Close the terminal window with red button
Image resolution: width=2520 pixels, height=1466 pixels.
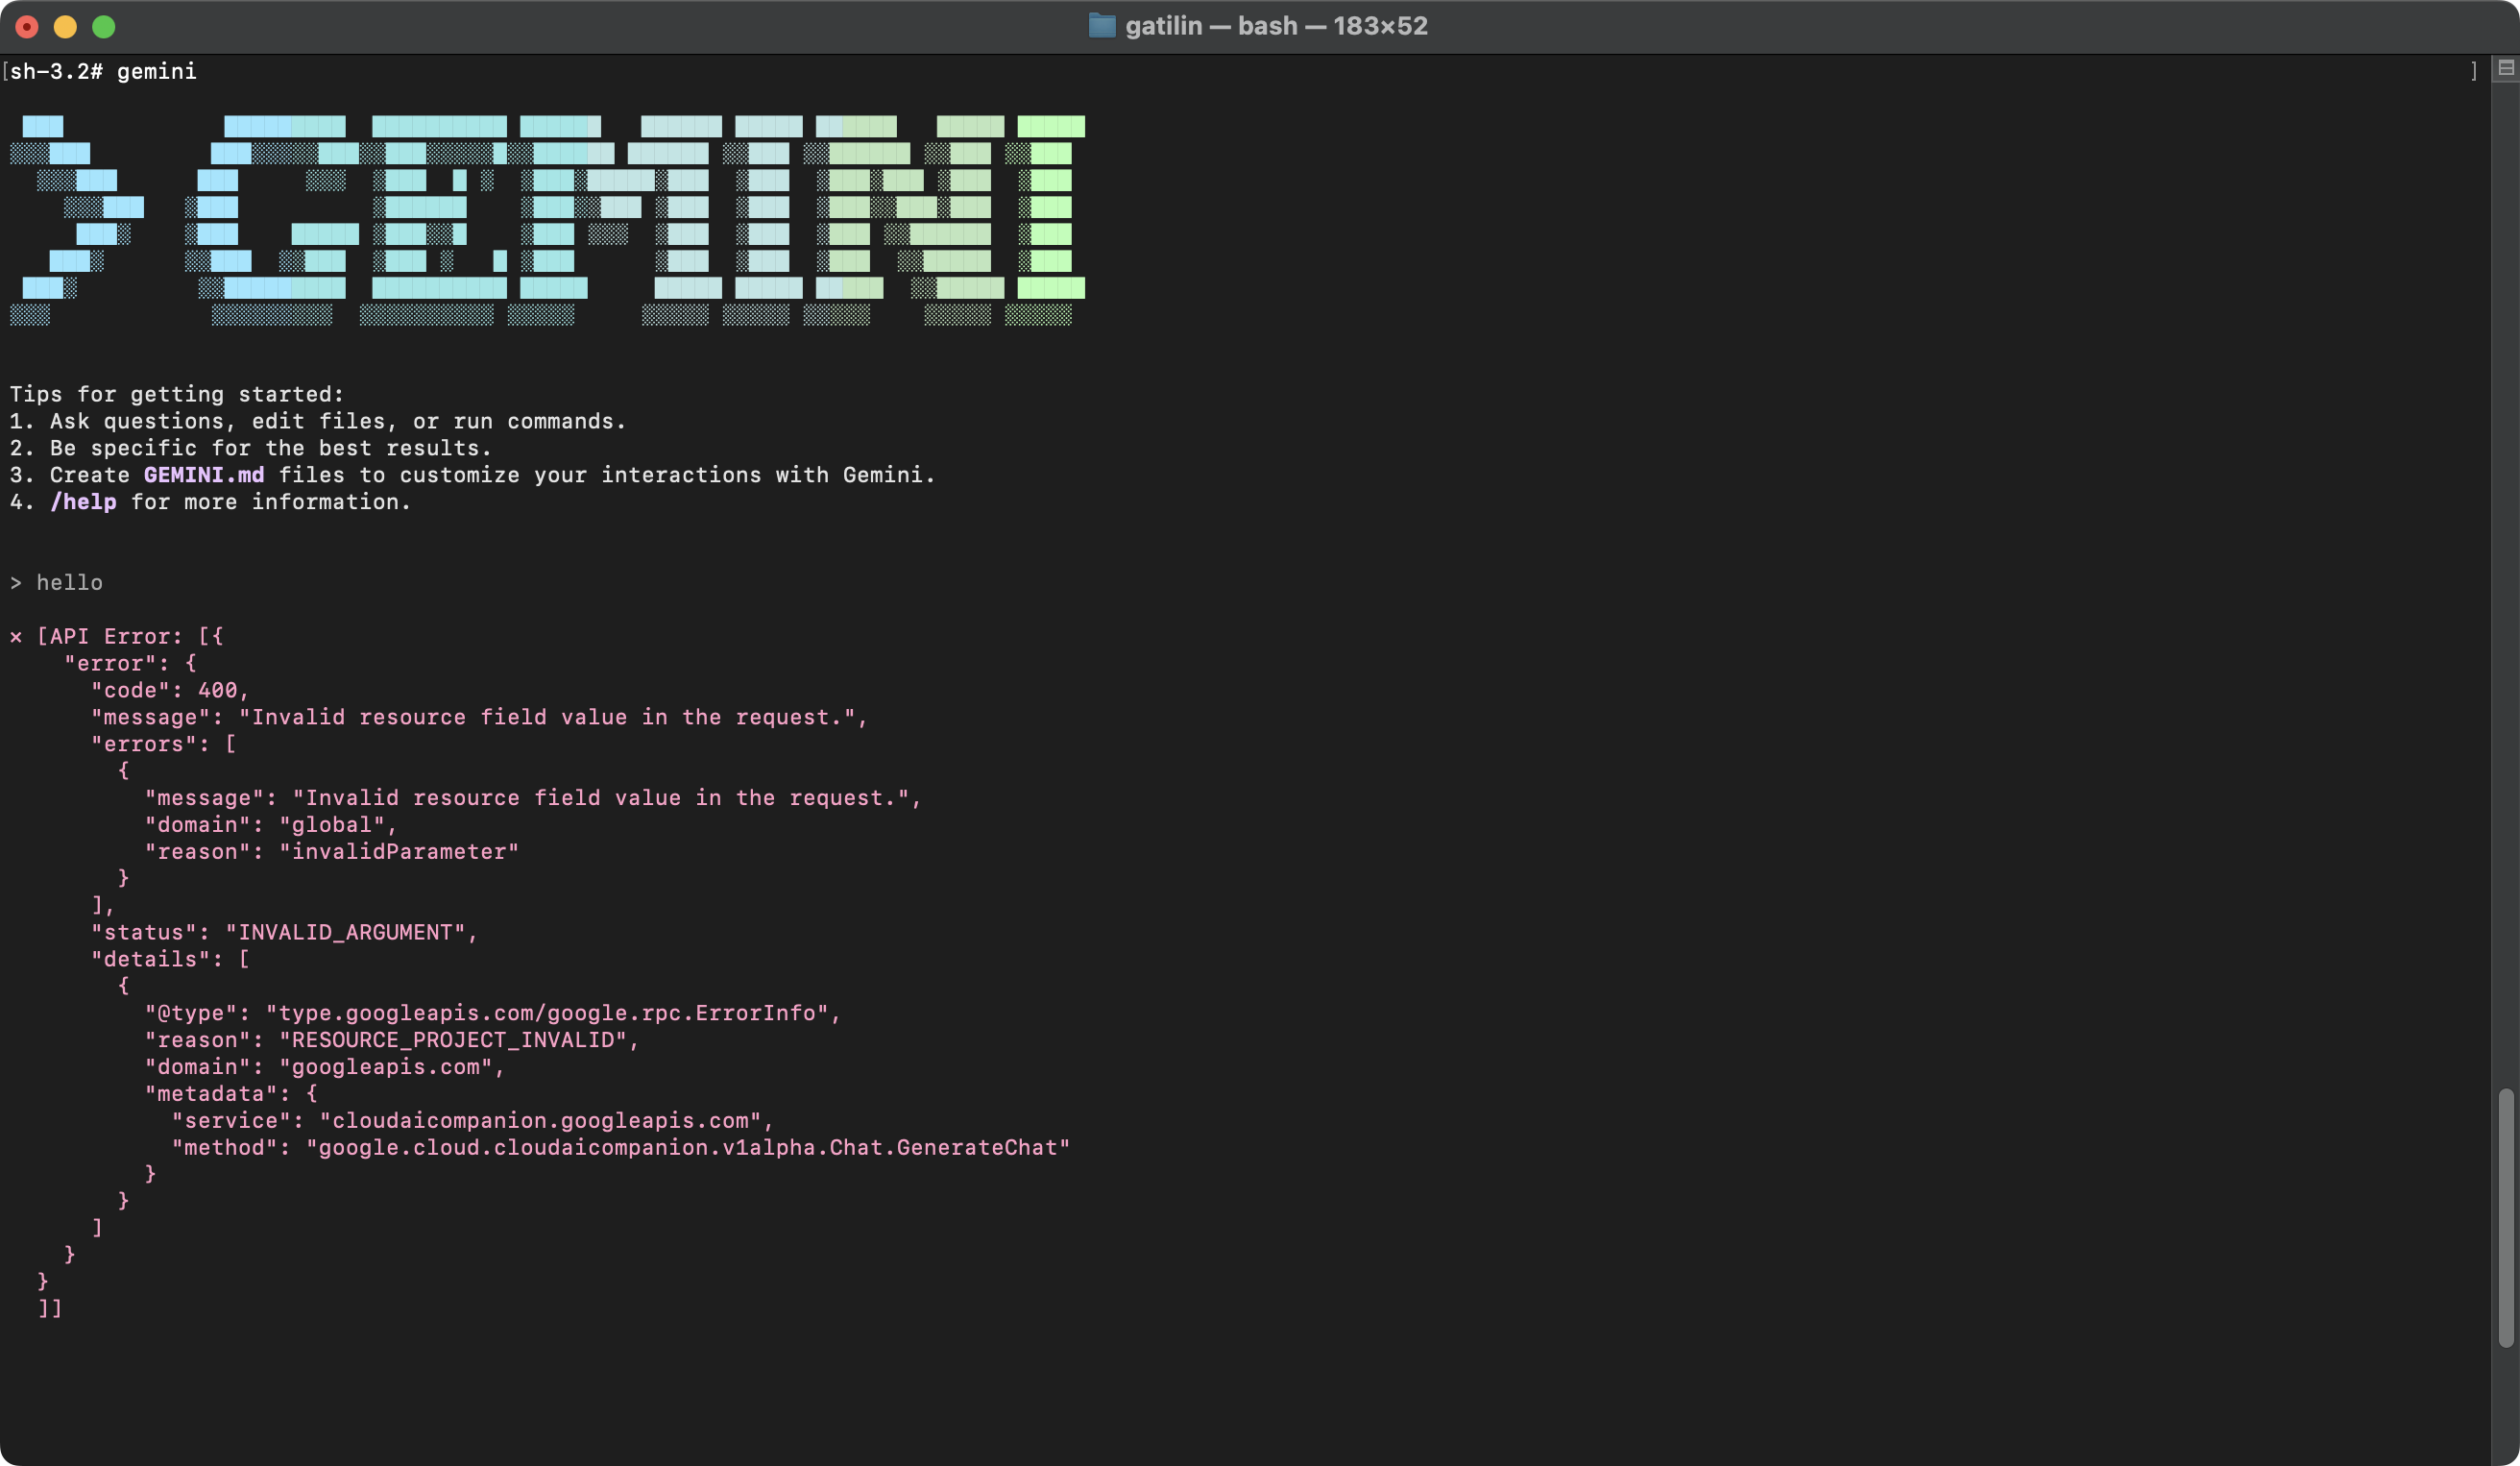click(27, 27)
